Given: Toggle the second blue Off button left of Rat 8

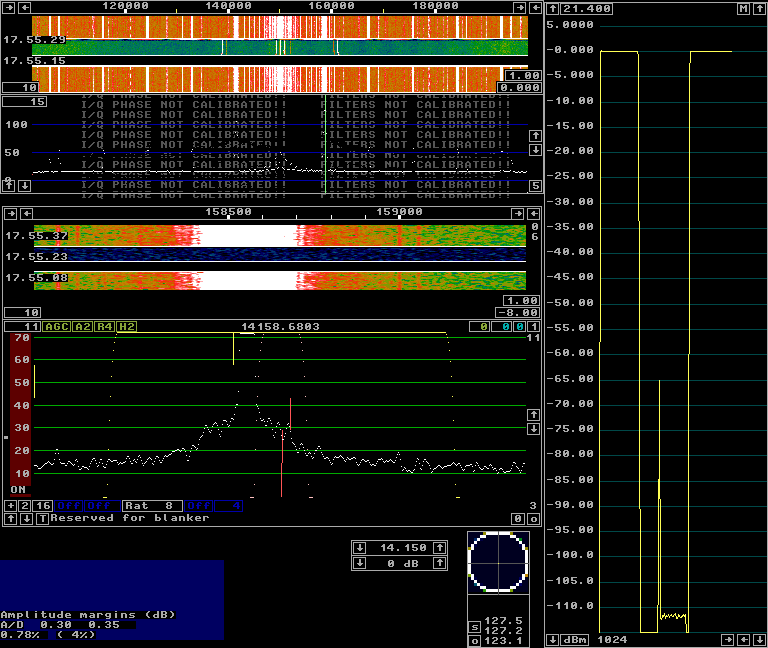Looking at the screenshot, I should click(x=102, y=505).
